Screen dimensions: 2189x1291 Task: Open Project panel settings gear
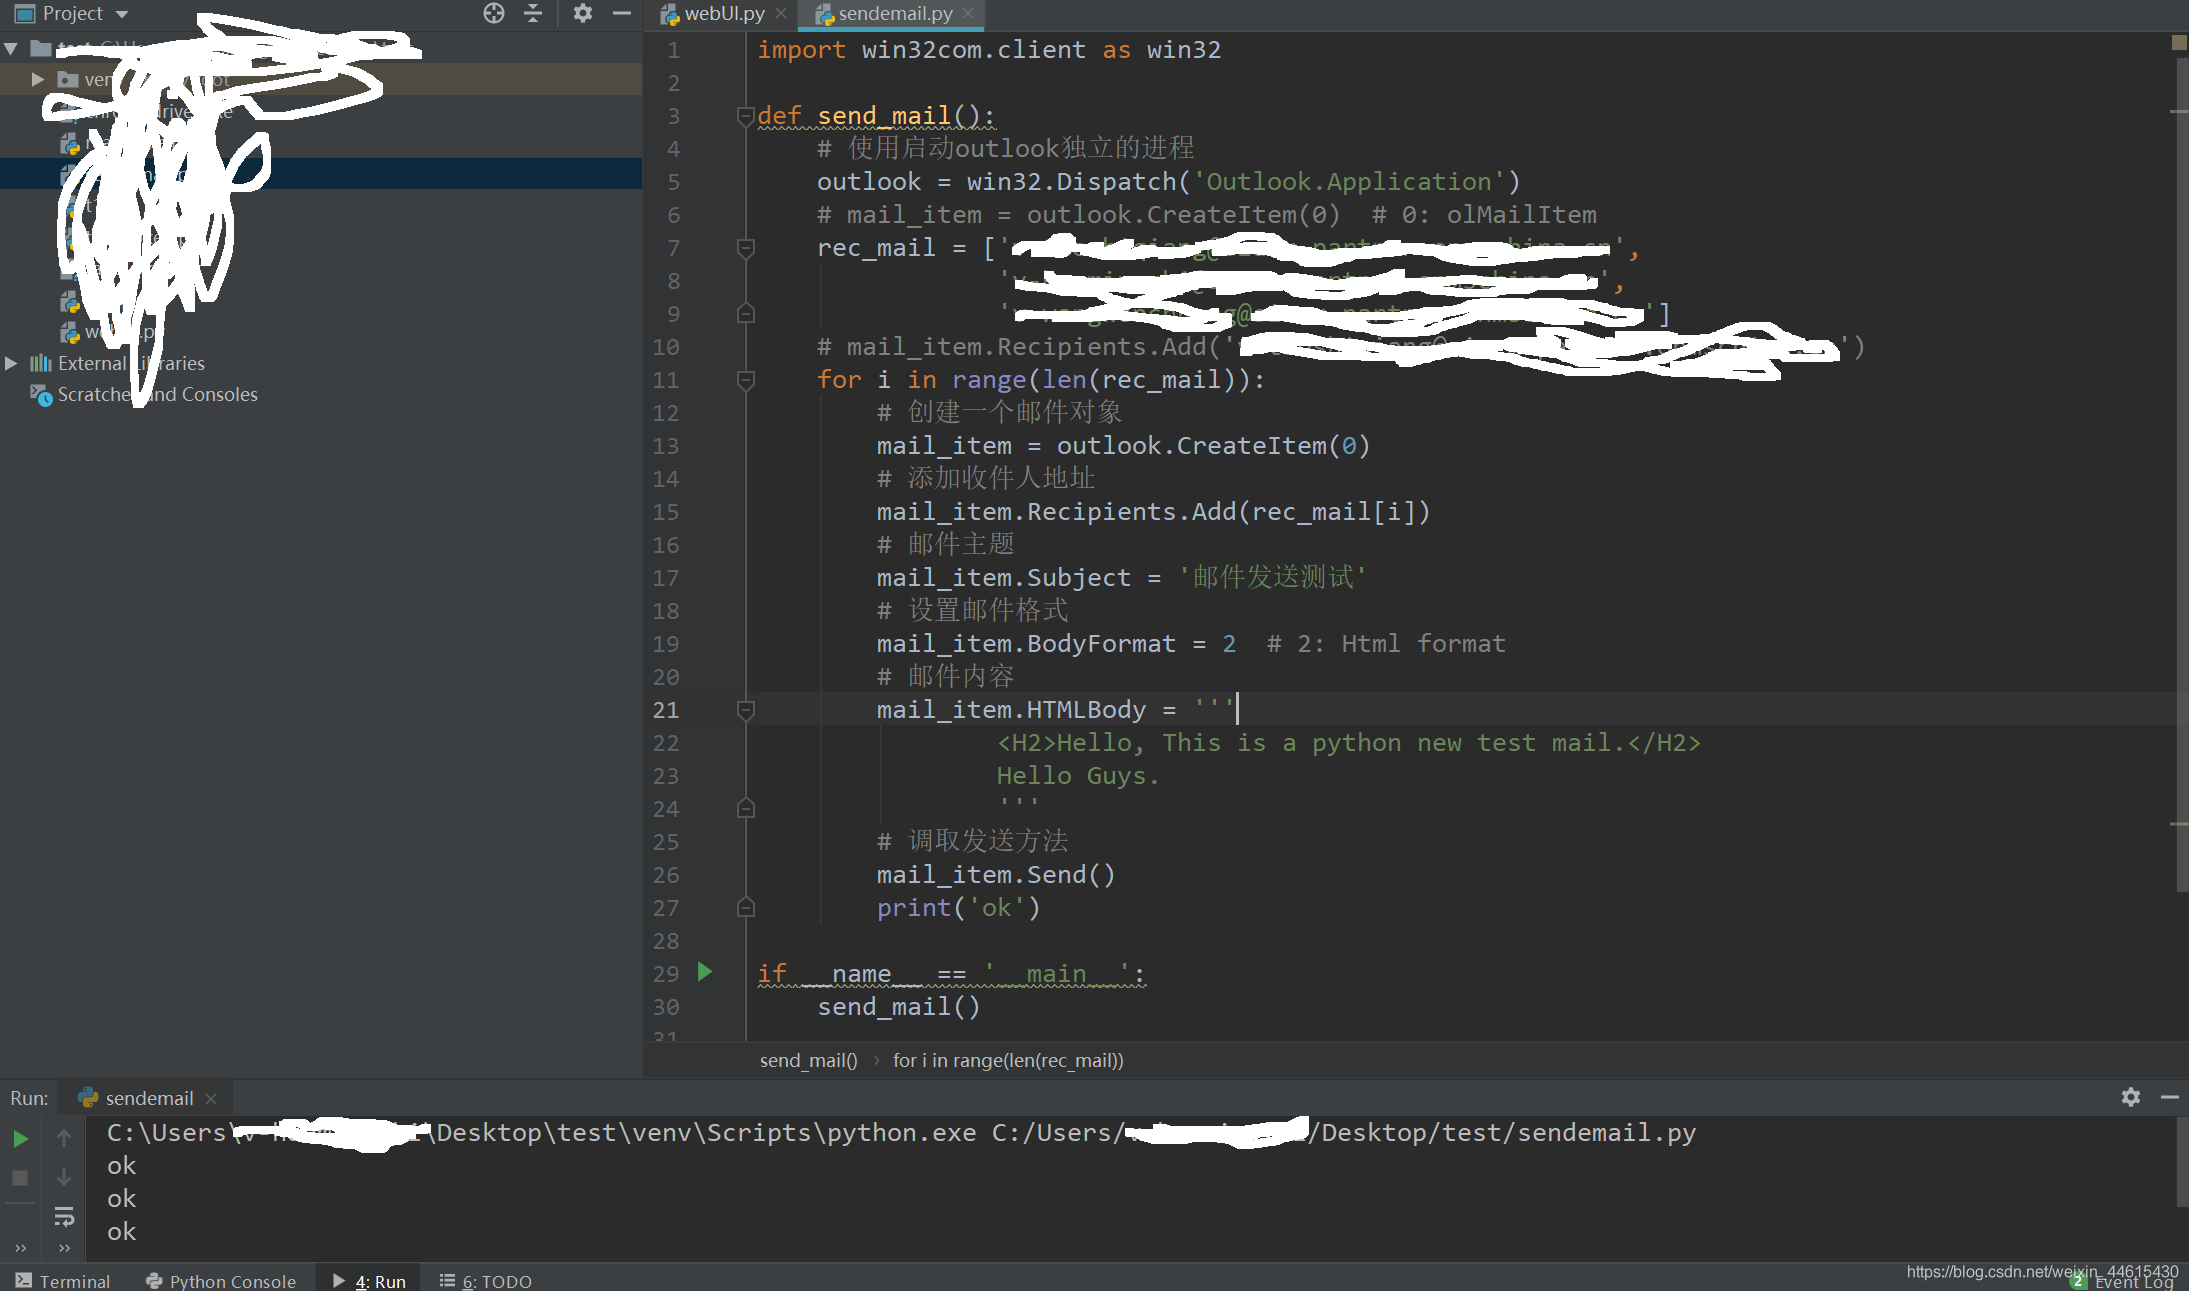tap(583, 13)
